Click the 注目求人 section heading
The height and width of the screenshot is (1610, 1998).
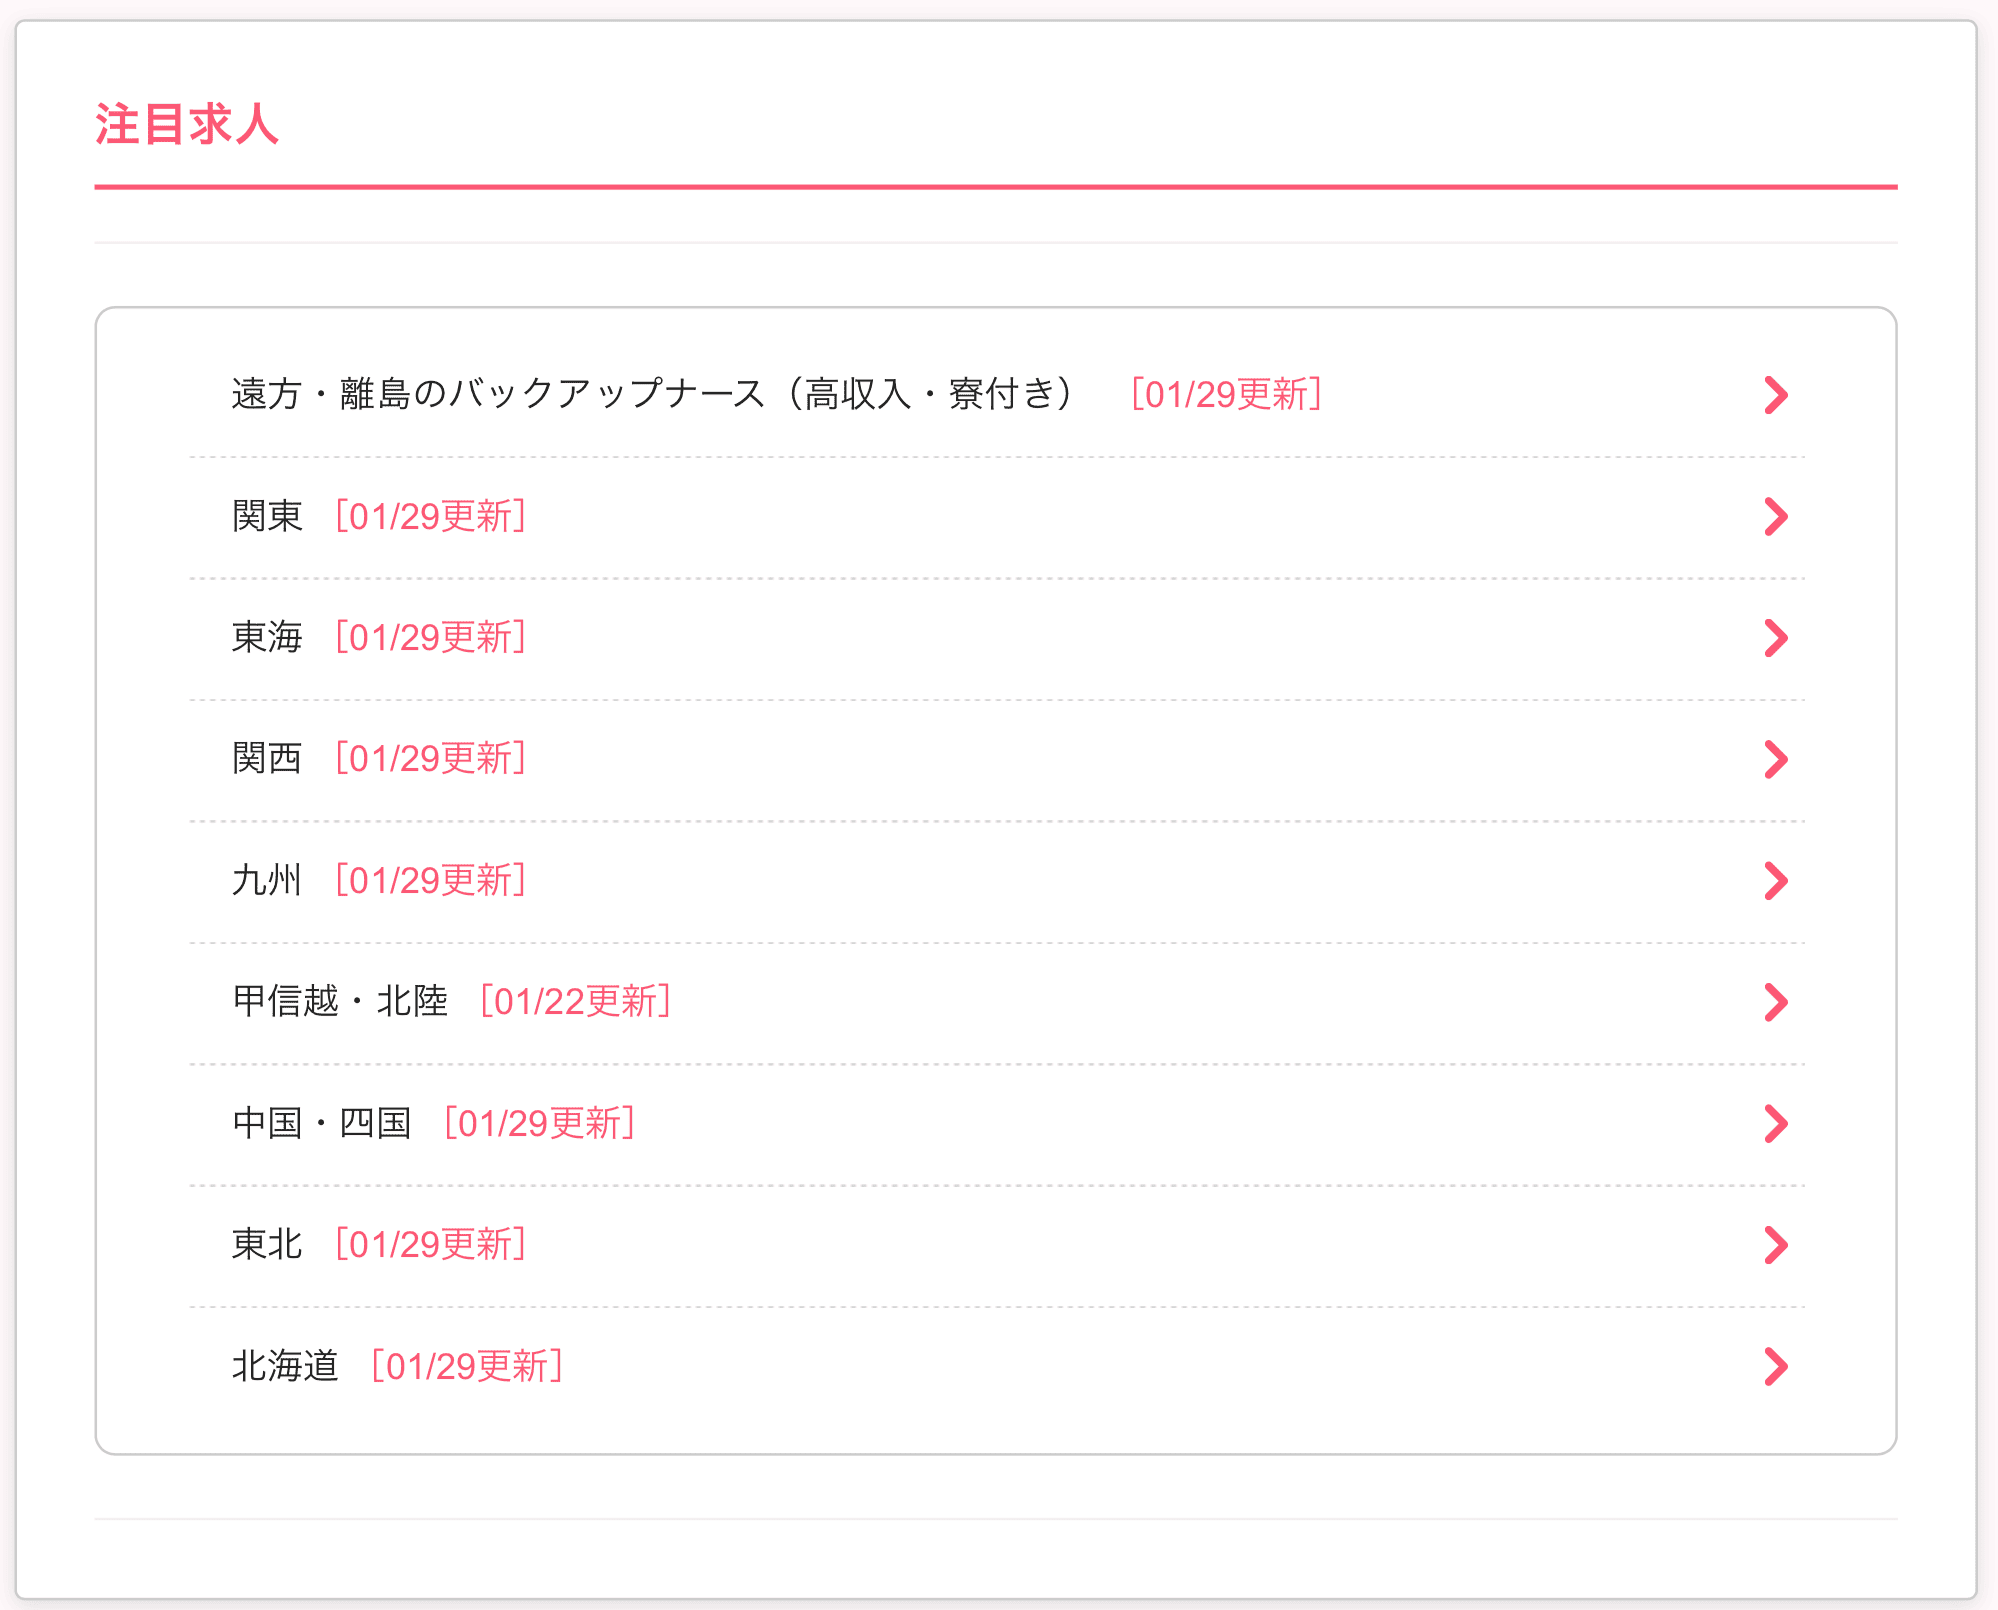(187, 125)
